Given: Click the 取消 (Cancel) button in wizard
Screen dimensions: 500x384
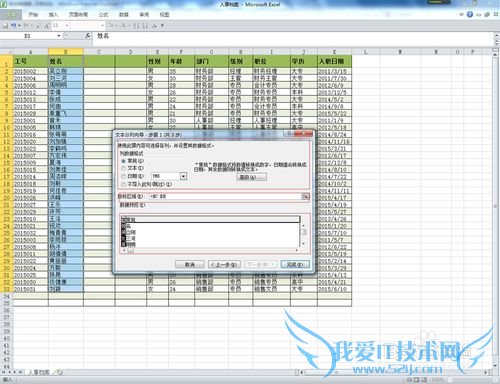Looking at the screenshot, I should tap(190, 264).
